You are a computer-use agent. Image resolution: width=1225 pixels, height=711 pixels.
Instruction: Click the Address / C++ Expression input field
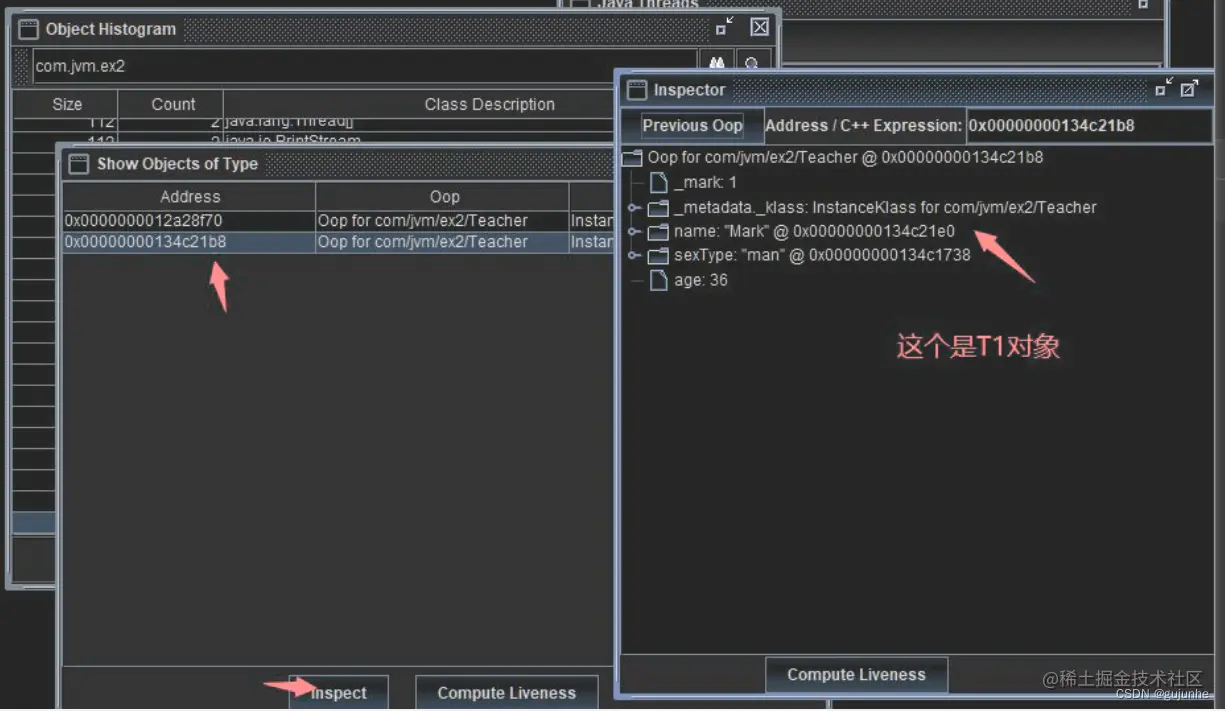point(1089,126)
